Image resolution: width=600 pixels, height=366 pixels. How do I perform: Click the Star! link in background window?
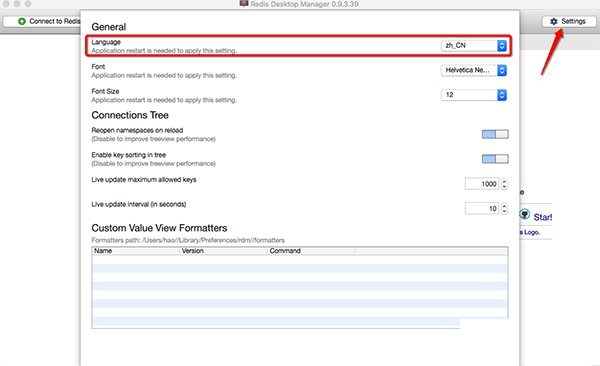click(543, 217)
